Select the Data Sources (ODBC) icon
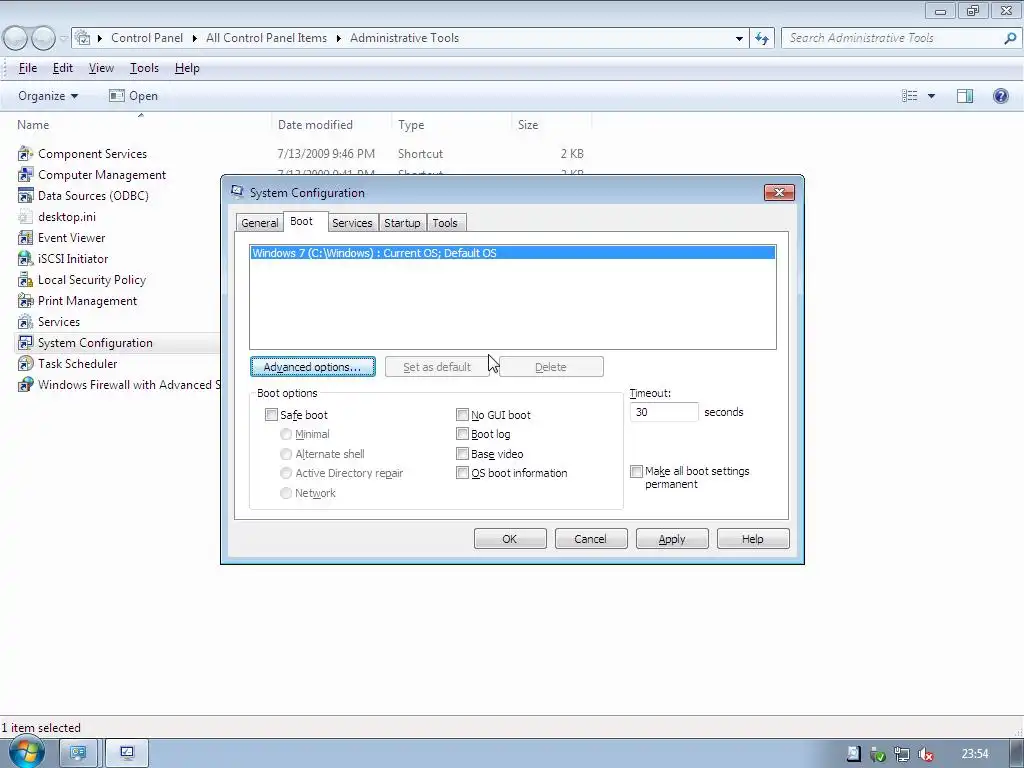The image size is (1024, 768). [25, 196]
